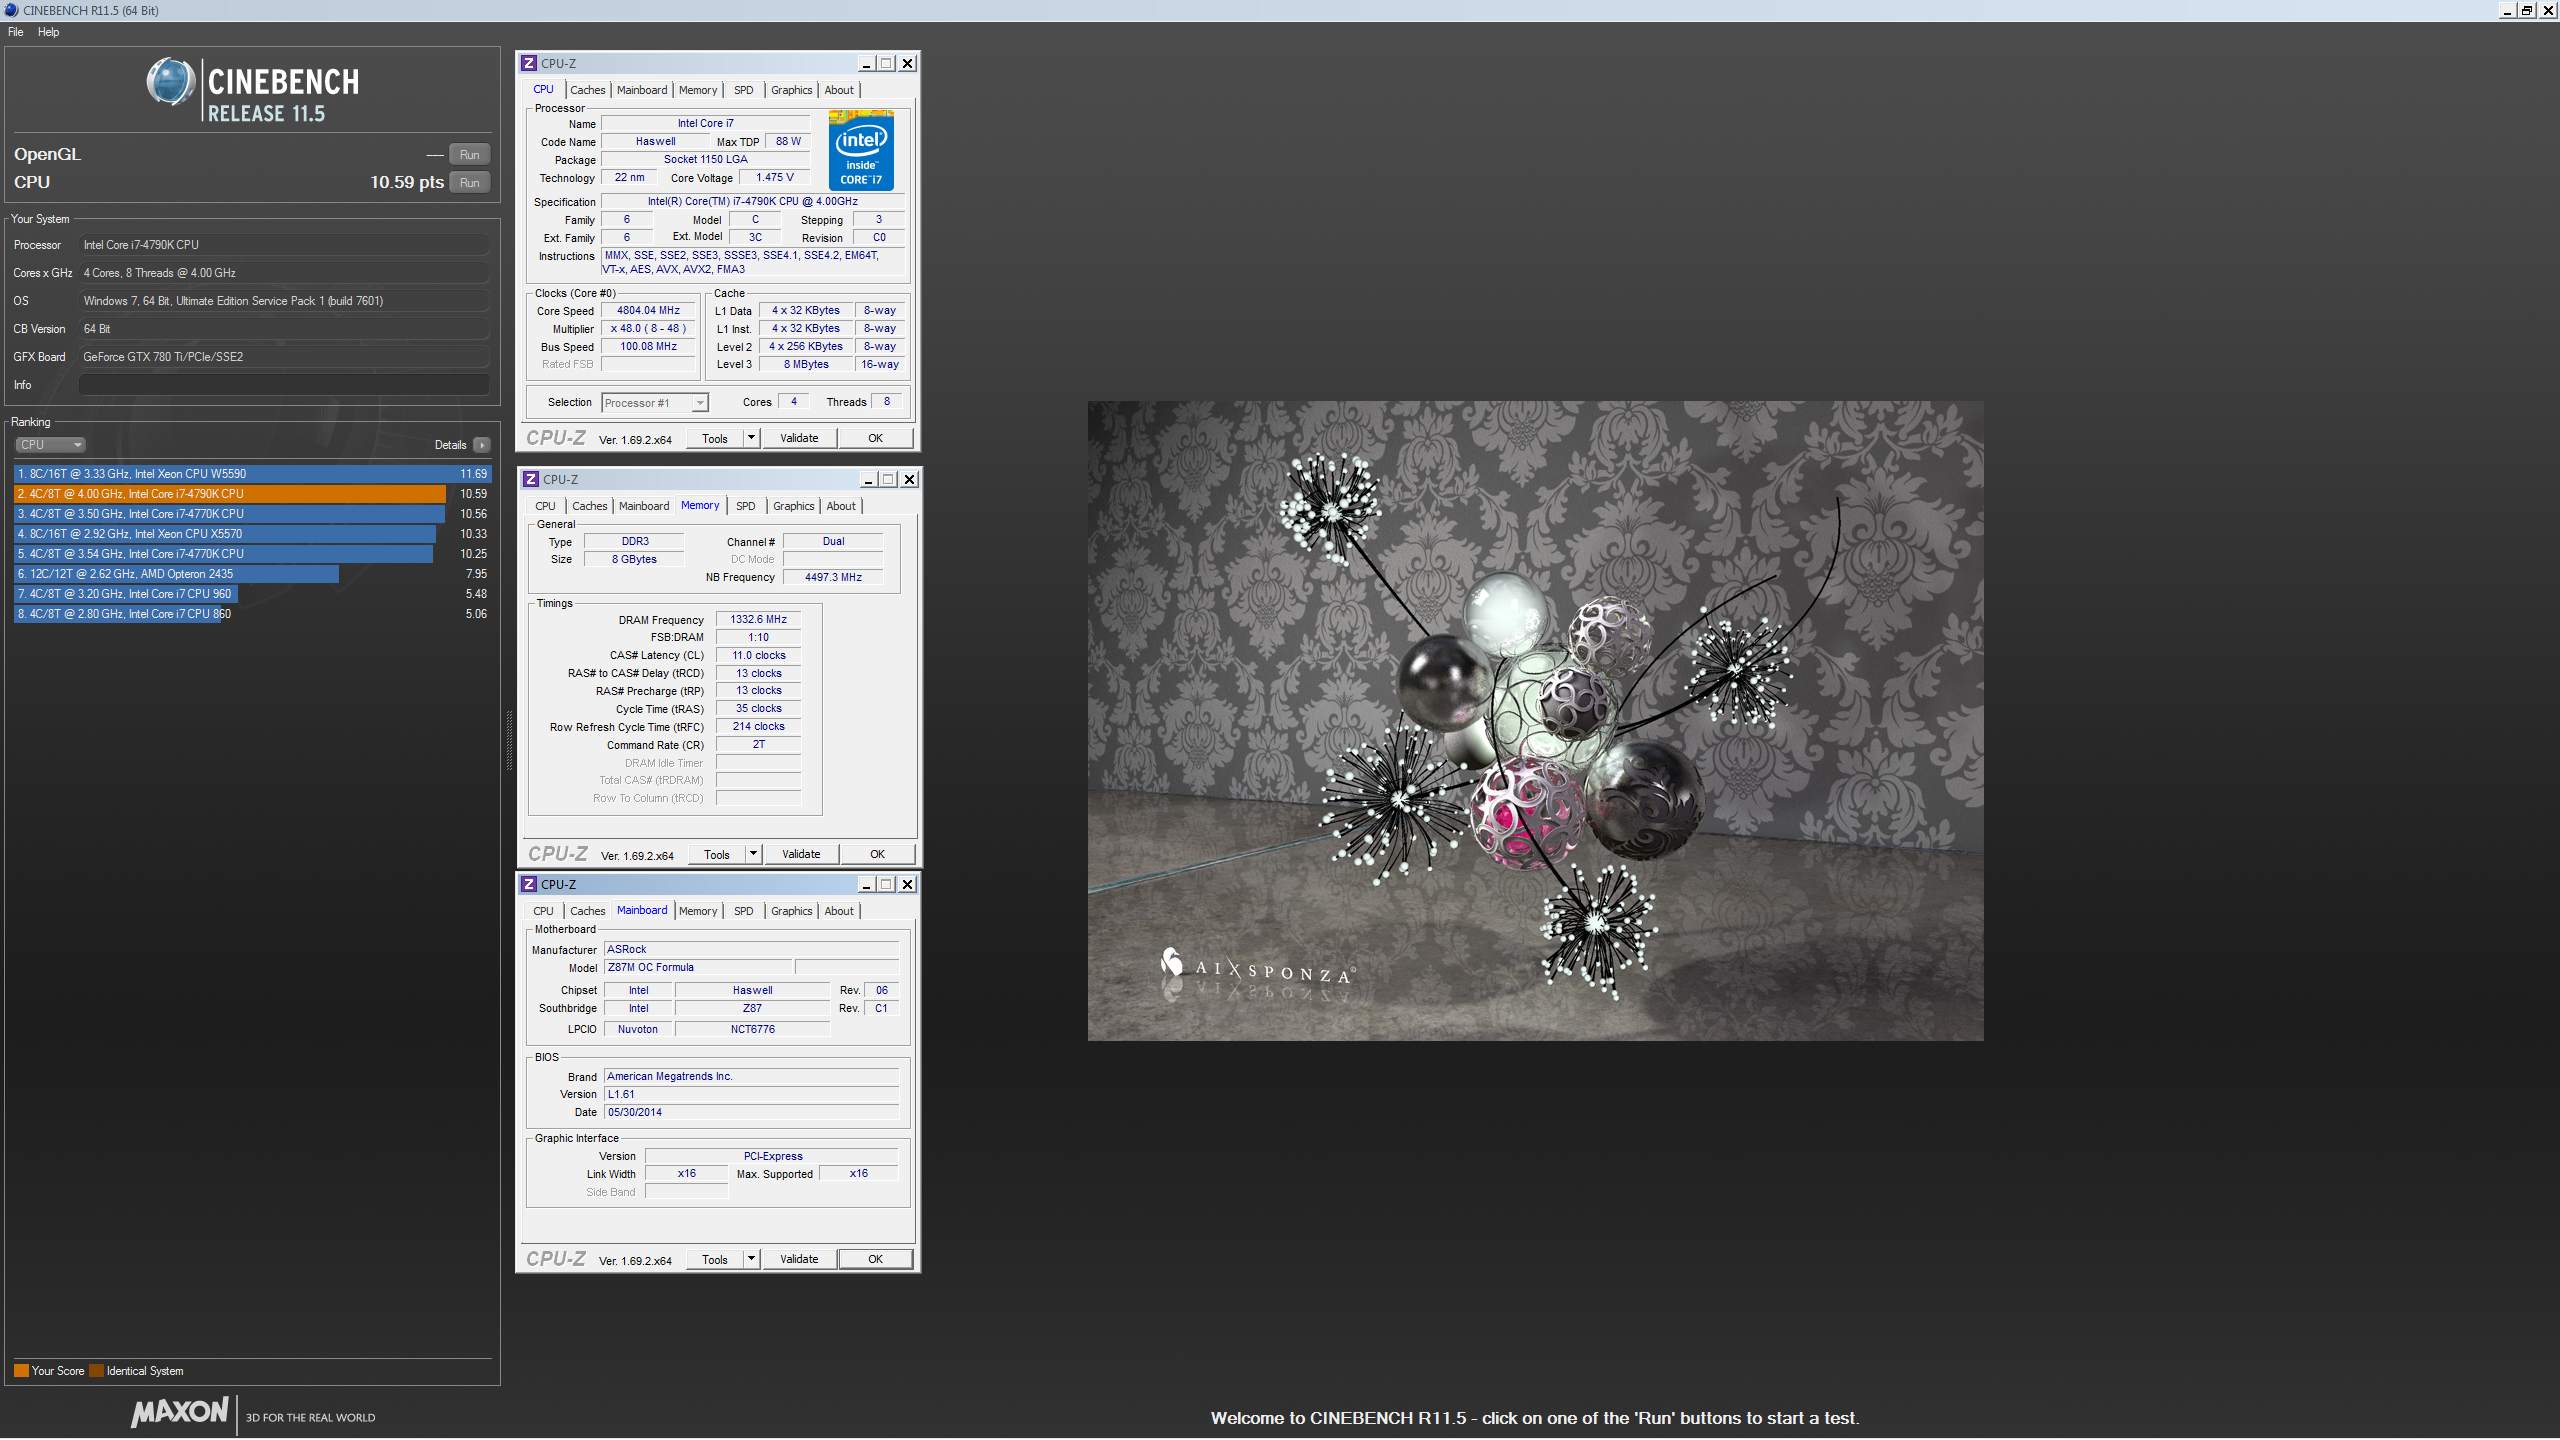
Task: Switch to Mainboard tab in top CPU-Z window
Action: tap(642, 90)
